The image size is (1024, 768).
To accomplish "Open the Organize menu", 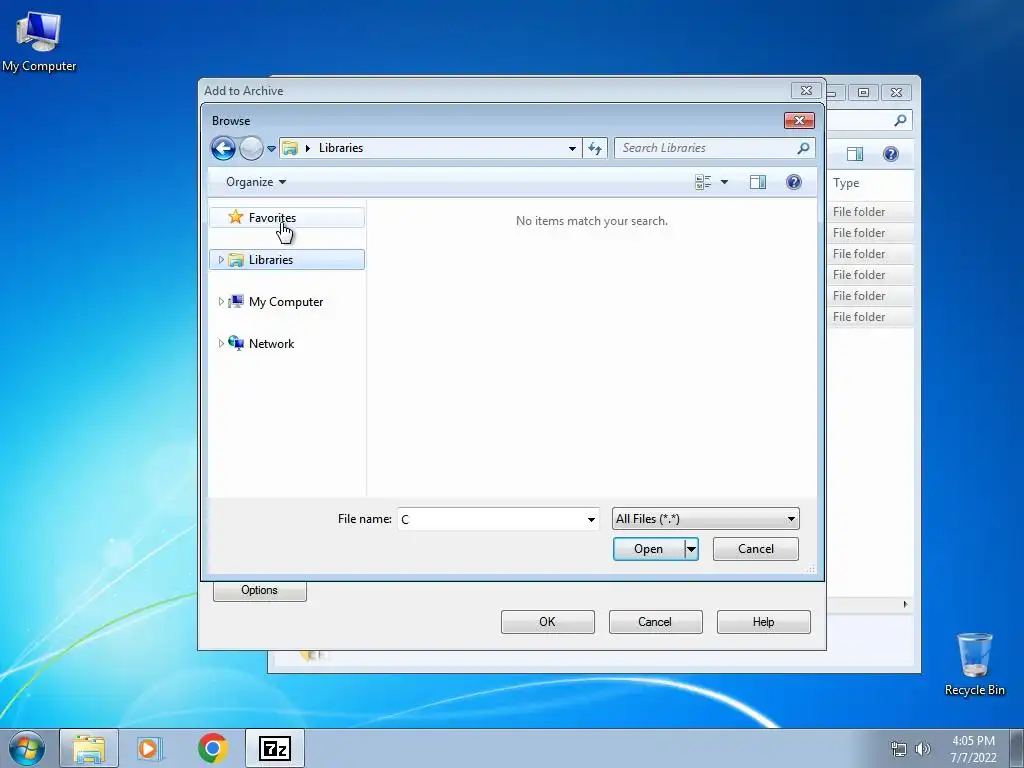I will [256, 182].
